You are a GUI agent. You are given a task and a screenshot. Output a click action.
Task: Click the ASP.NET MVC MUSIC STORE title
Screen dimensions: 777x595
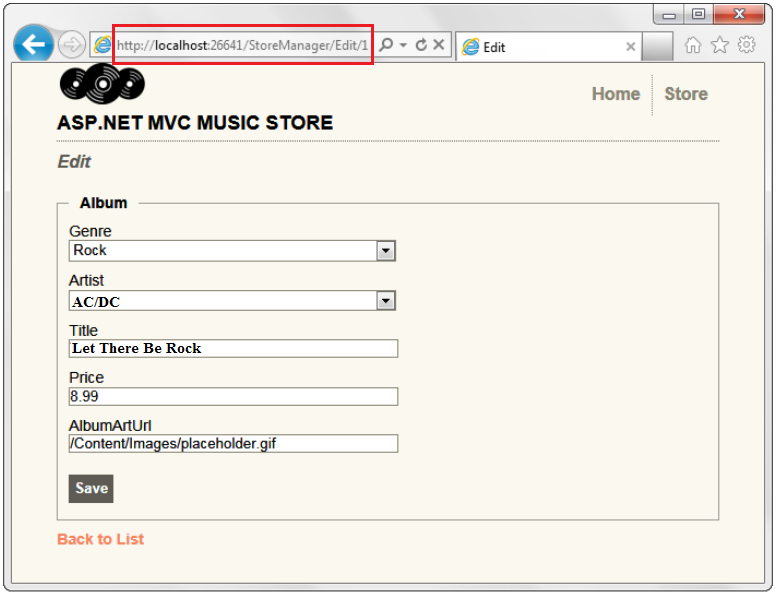point(195,123)
